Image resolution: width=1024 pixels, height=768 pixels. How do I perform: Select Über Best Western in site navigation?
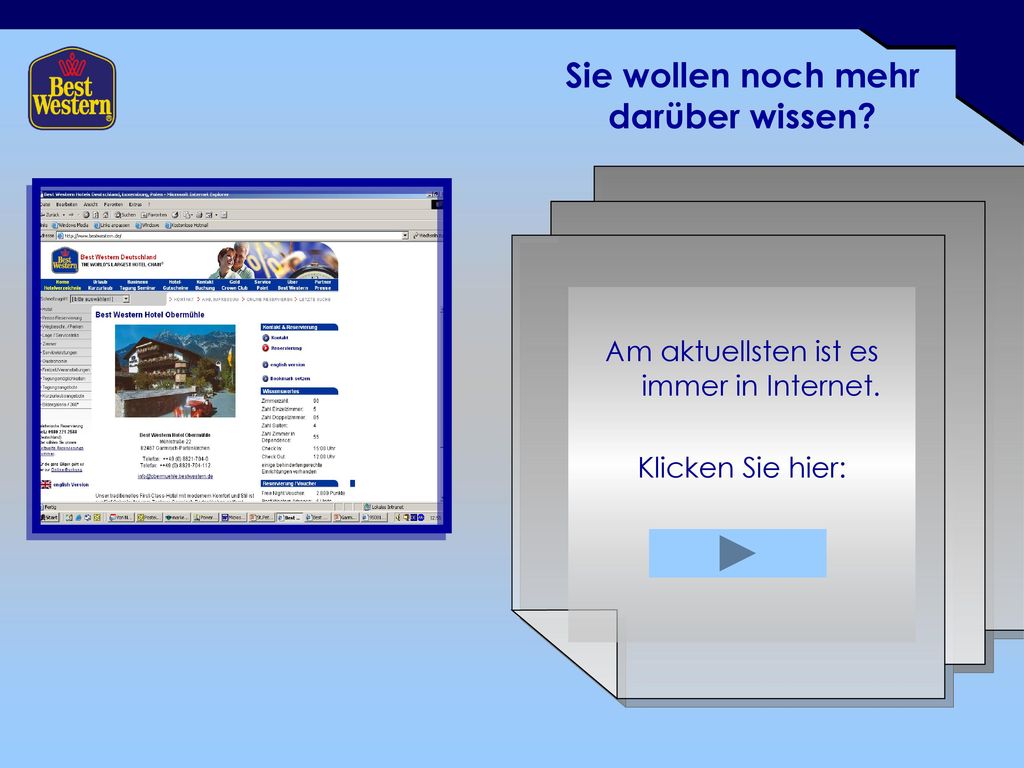pos(293,285)
